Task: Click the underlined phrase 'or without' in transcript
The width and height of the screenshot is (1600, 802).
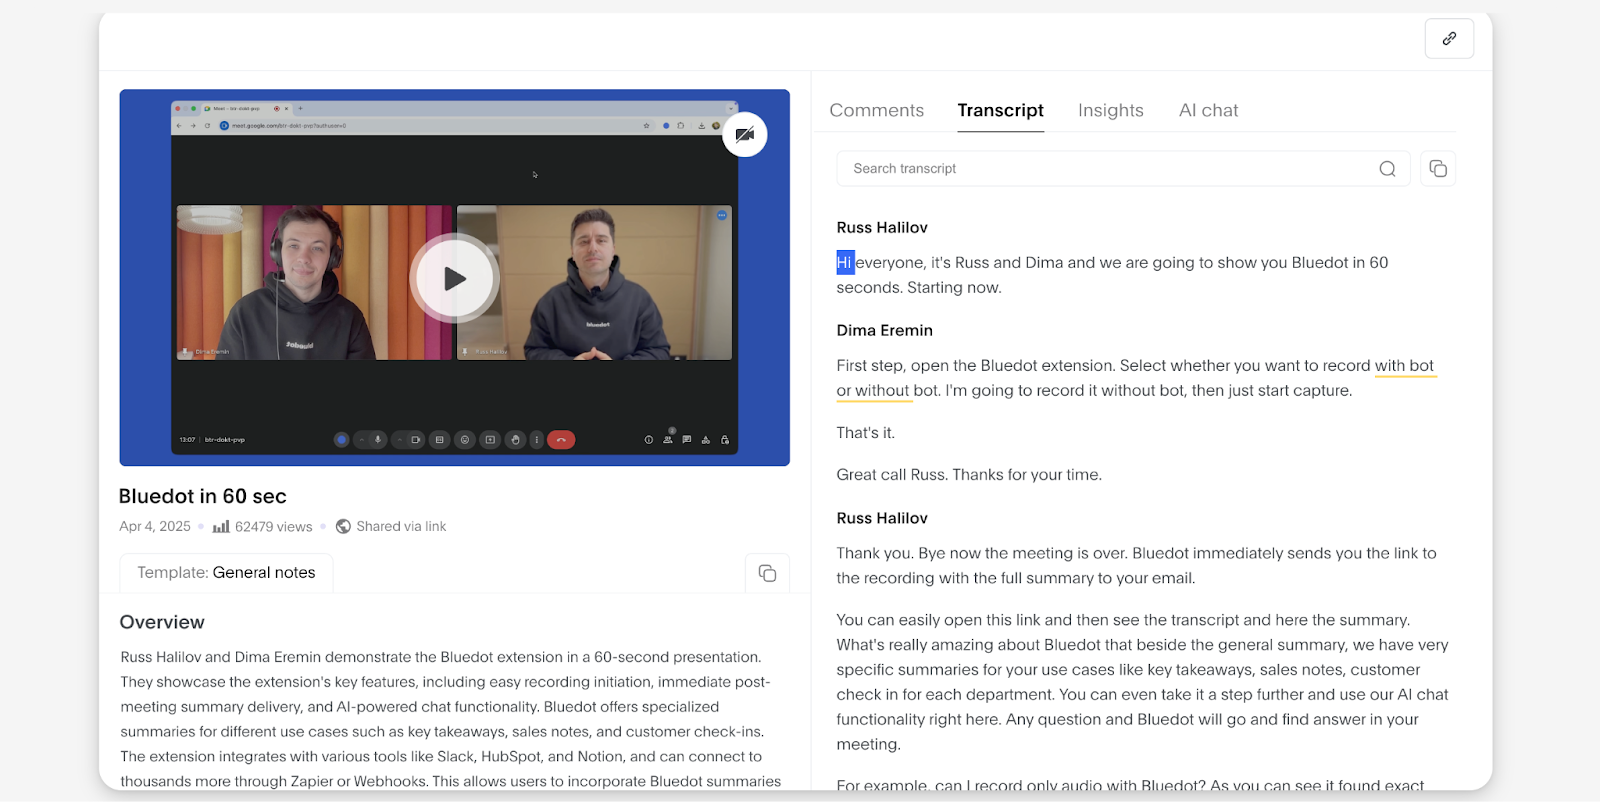Action: pyautogui.click(x=873, y=391)
